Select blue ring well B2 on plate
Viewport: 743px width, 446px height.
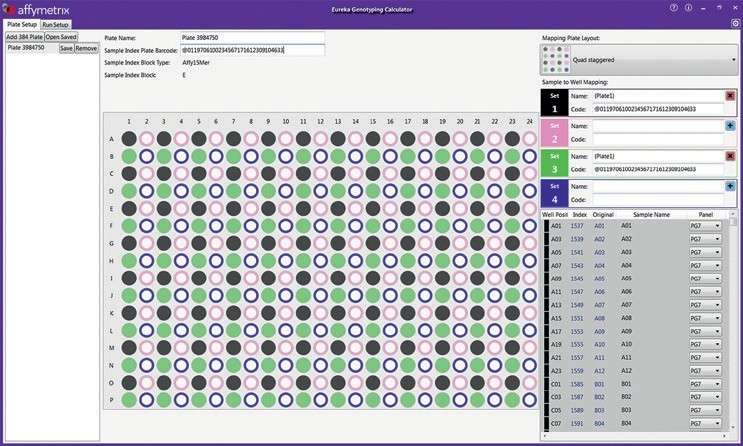pyautogui.click(x=146, y=156)
